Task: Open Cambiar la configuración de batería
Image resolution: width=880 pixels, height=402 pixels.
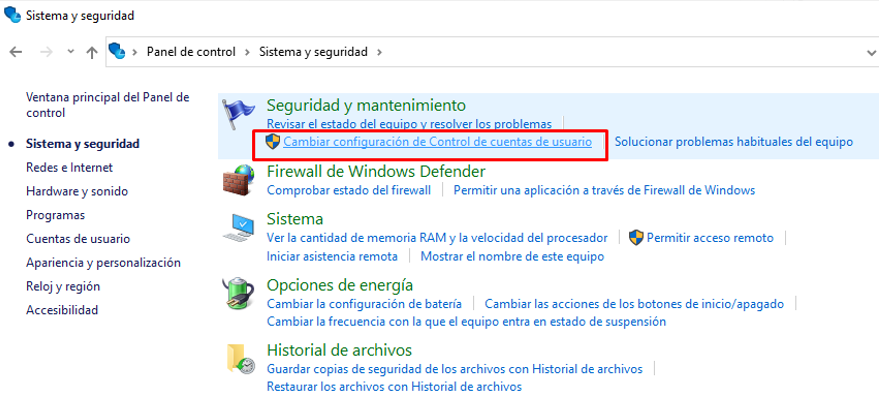Action: click(364, 303)
